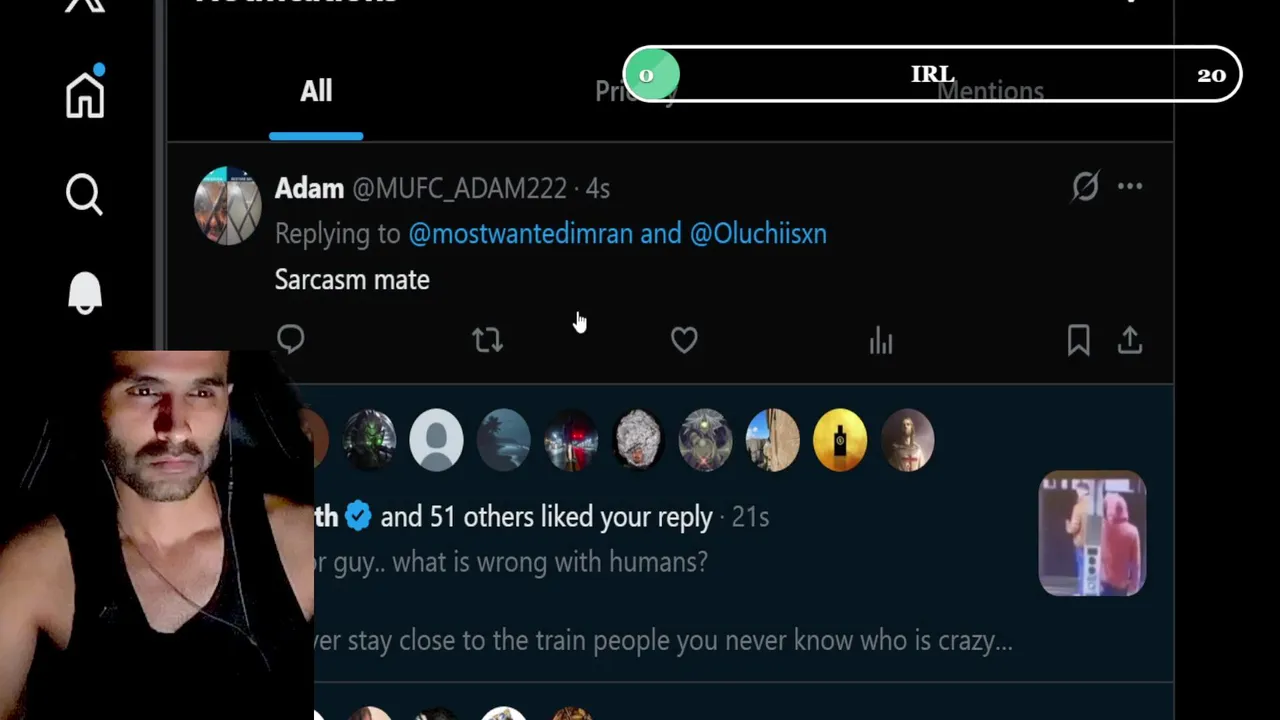
Task: Open the Notifications bell icon
Action: click(x=85, y=294)
